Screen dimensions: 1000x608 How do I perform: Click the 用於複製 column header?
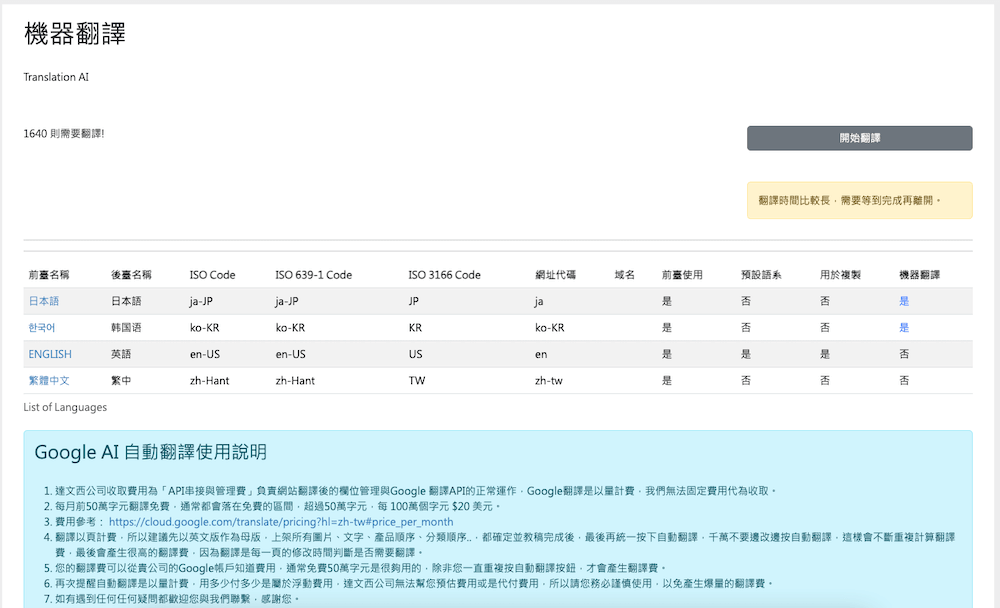[840, 275]
